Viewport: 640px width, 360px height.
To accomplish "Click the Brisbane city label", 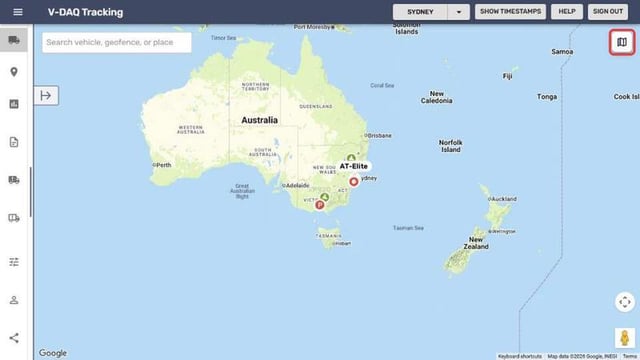I will [x=380, y=136].
